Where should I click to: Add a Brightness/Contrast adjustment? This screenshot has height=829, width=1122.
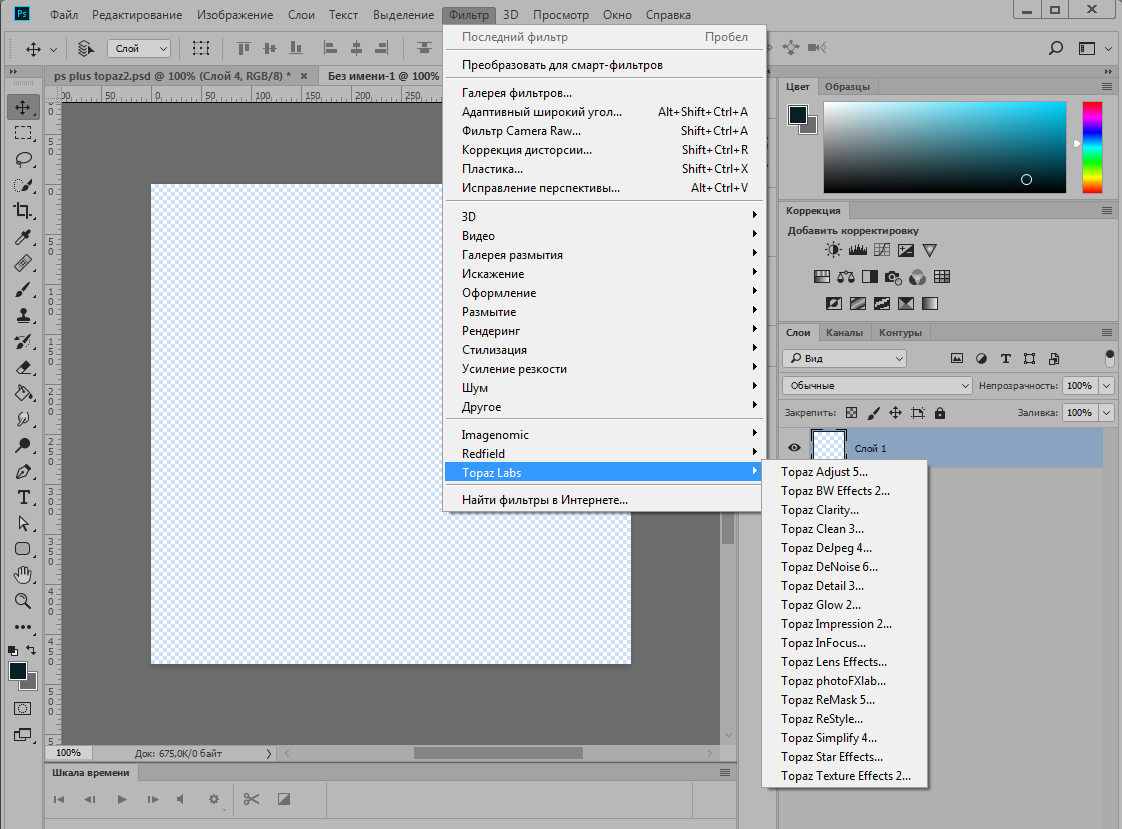pos(833,250)
